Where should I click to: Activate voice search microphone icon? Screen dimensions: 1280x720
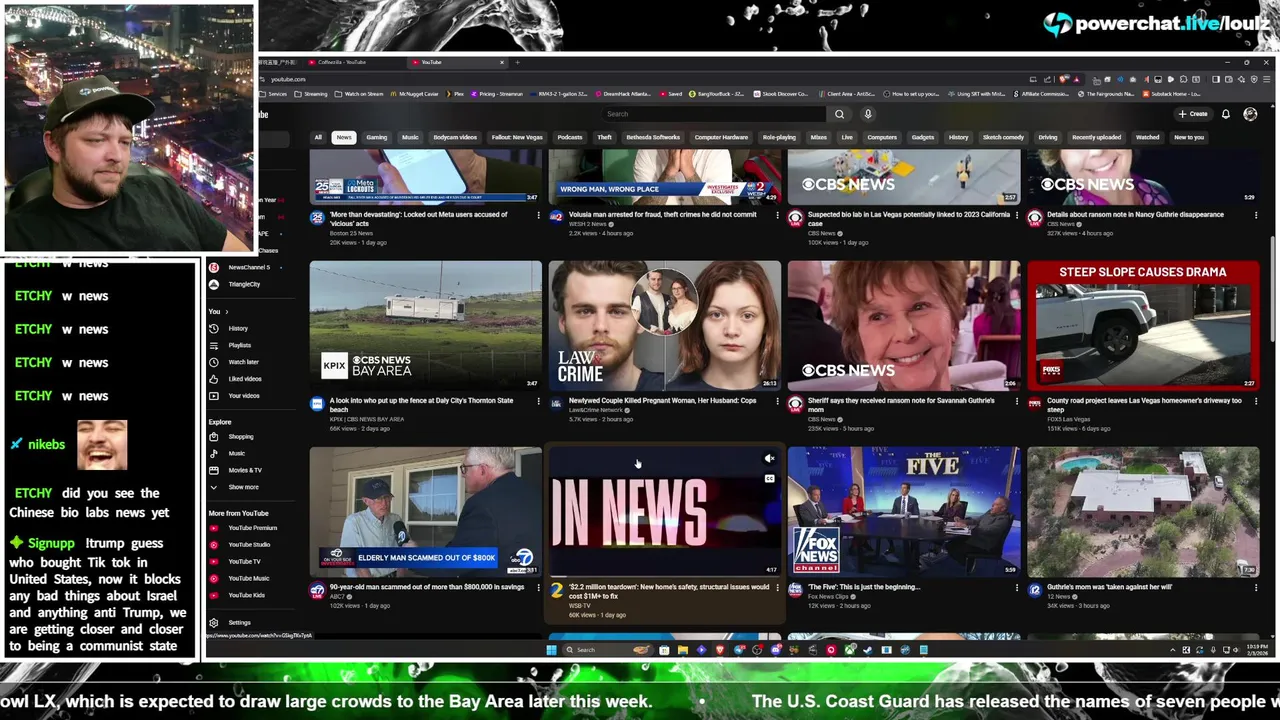click(x=868, y=114)
